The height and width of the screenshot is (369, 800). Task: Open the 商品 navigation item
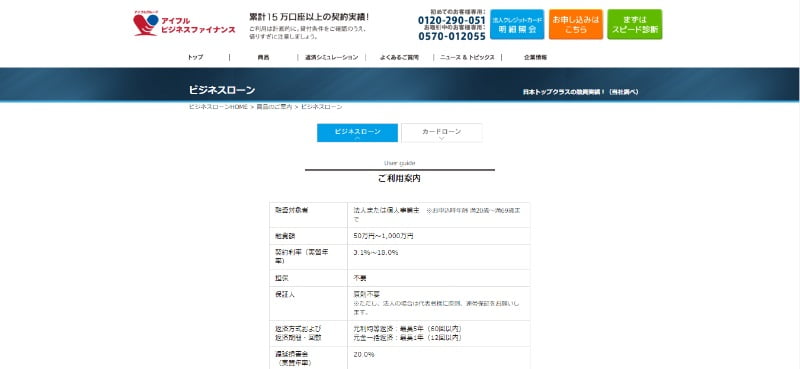click(x=263, y=57)
